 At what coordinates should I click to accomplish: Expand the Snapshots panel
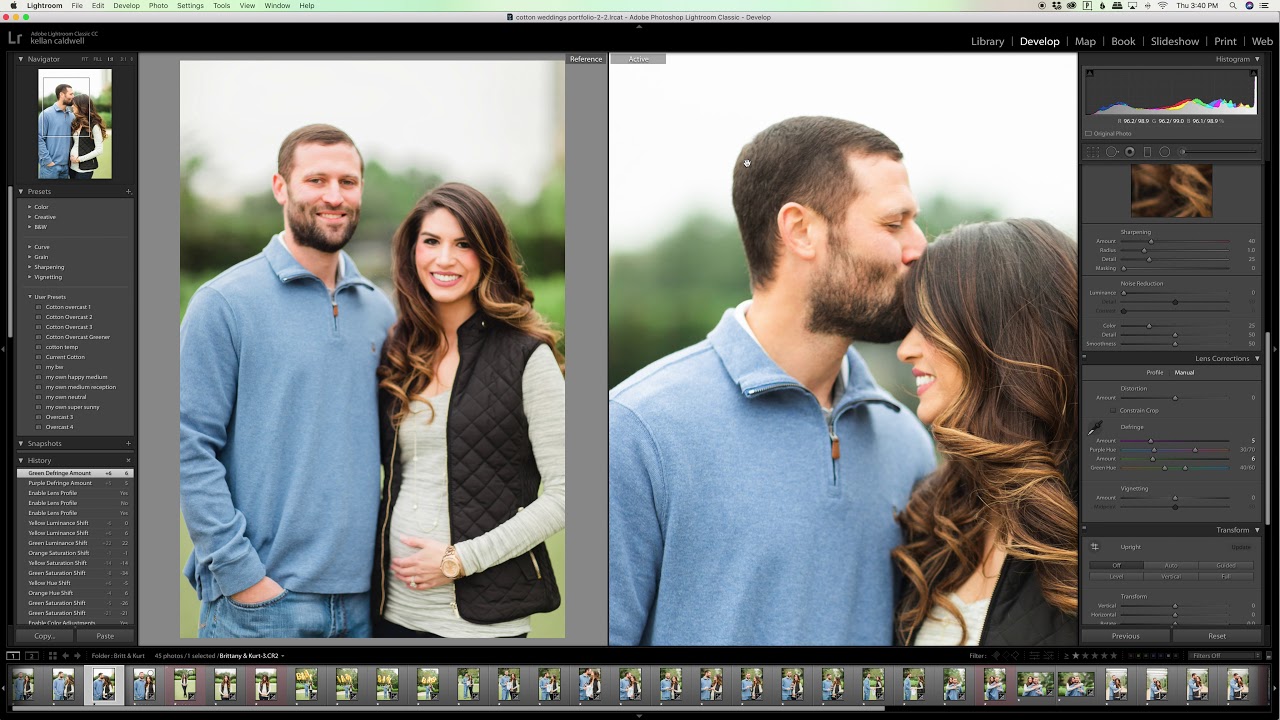click(21, 443)
